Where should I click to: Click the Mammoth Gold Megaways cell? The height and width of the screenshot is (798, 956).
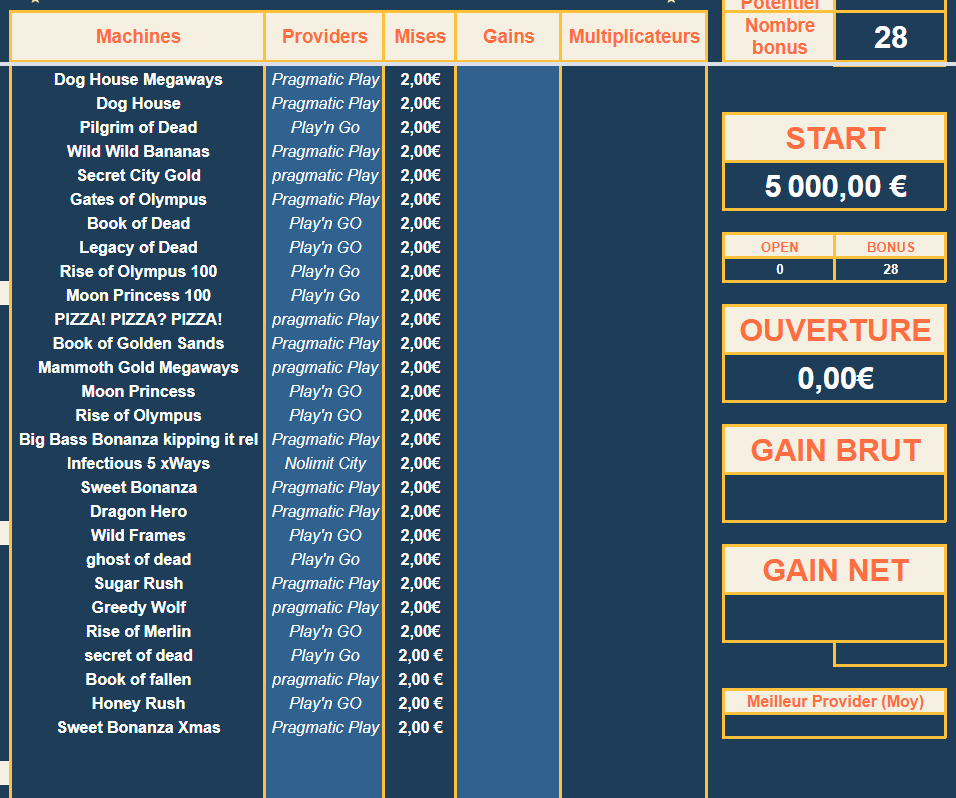[x=138, y=368]
